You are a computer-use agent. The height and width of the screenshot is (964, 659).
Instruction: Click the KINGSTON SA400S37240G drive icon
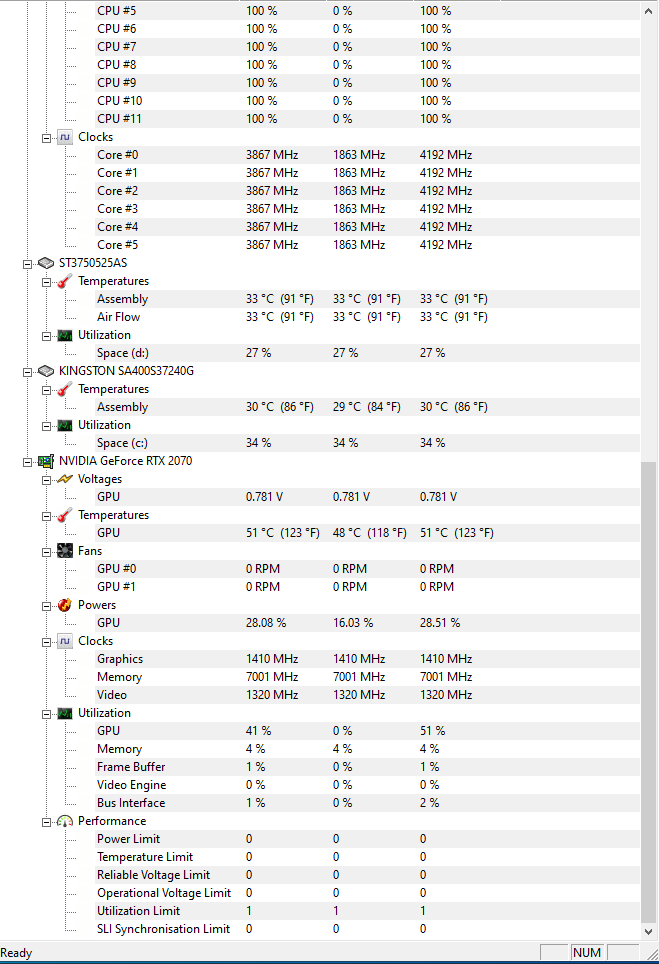coord(45,371)
